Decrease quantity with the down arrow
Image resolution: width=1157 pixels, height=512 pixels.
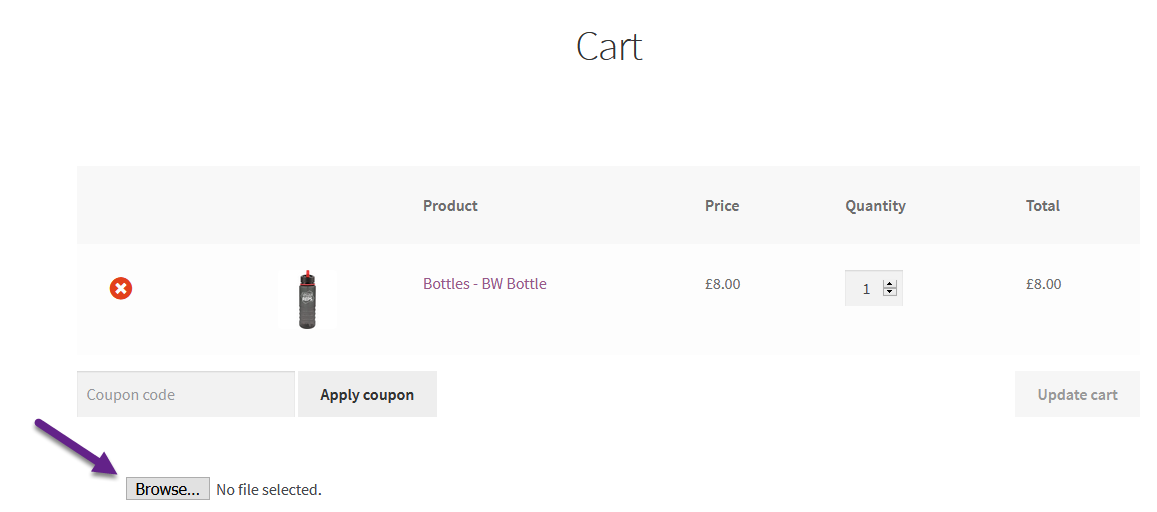tap(890, 293)
